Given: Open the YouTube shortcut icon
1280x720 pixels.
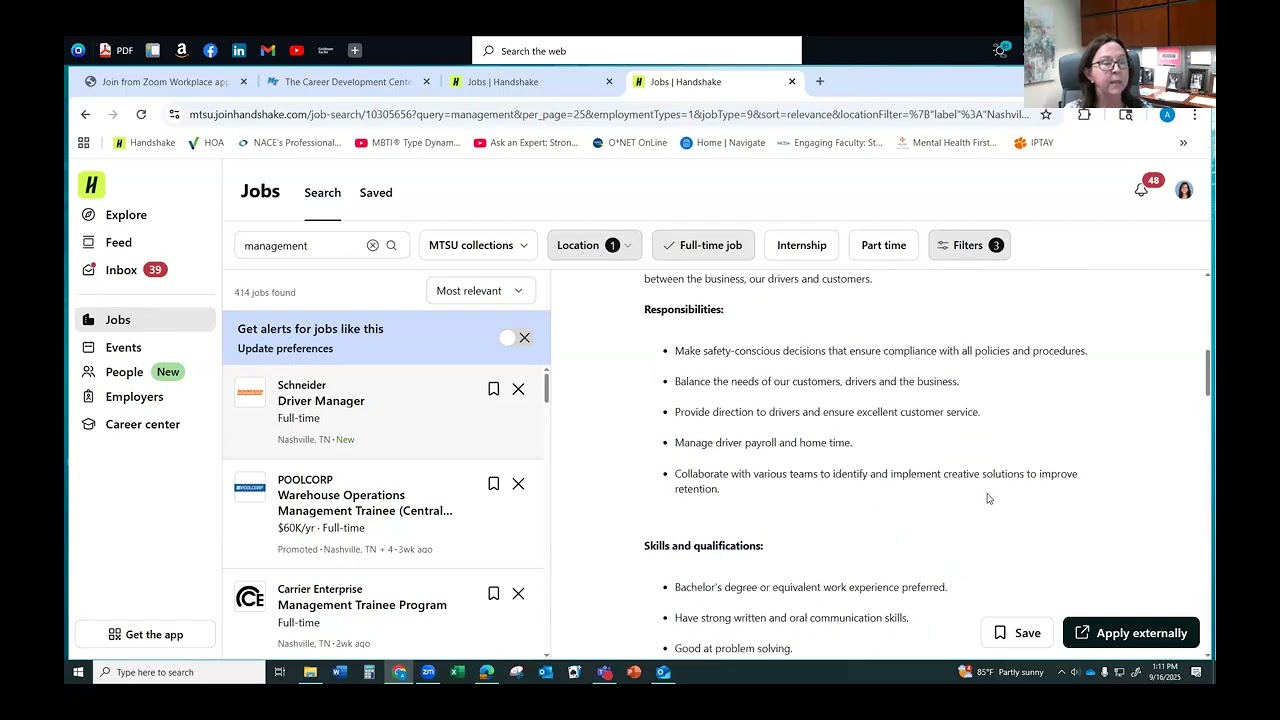Looking at the screenshot, I should (x=297, y=50).
